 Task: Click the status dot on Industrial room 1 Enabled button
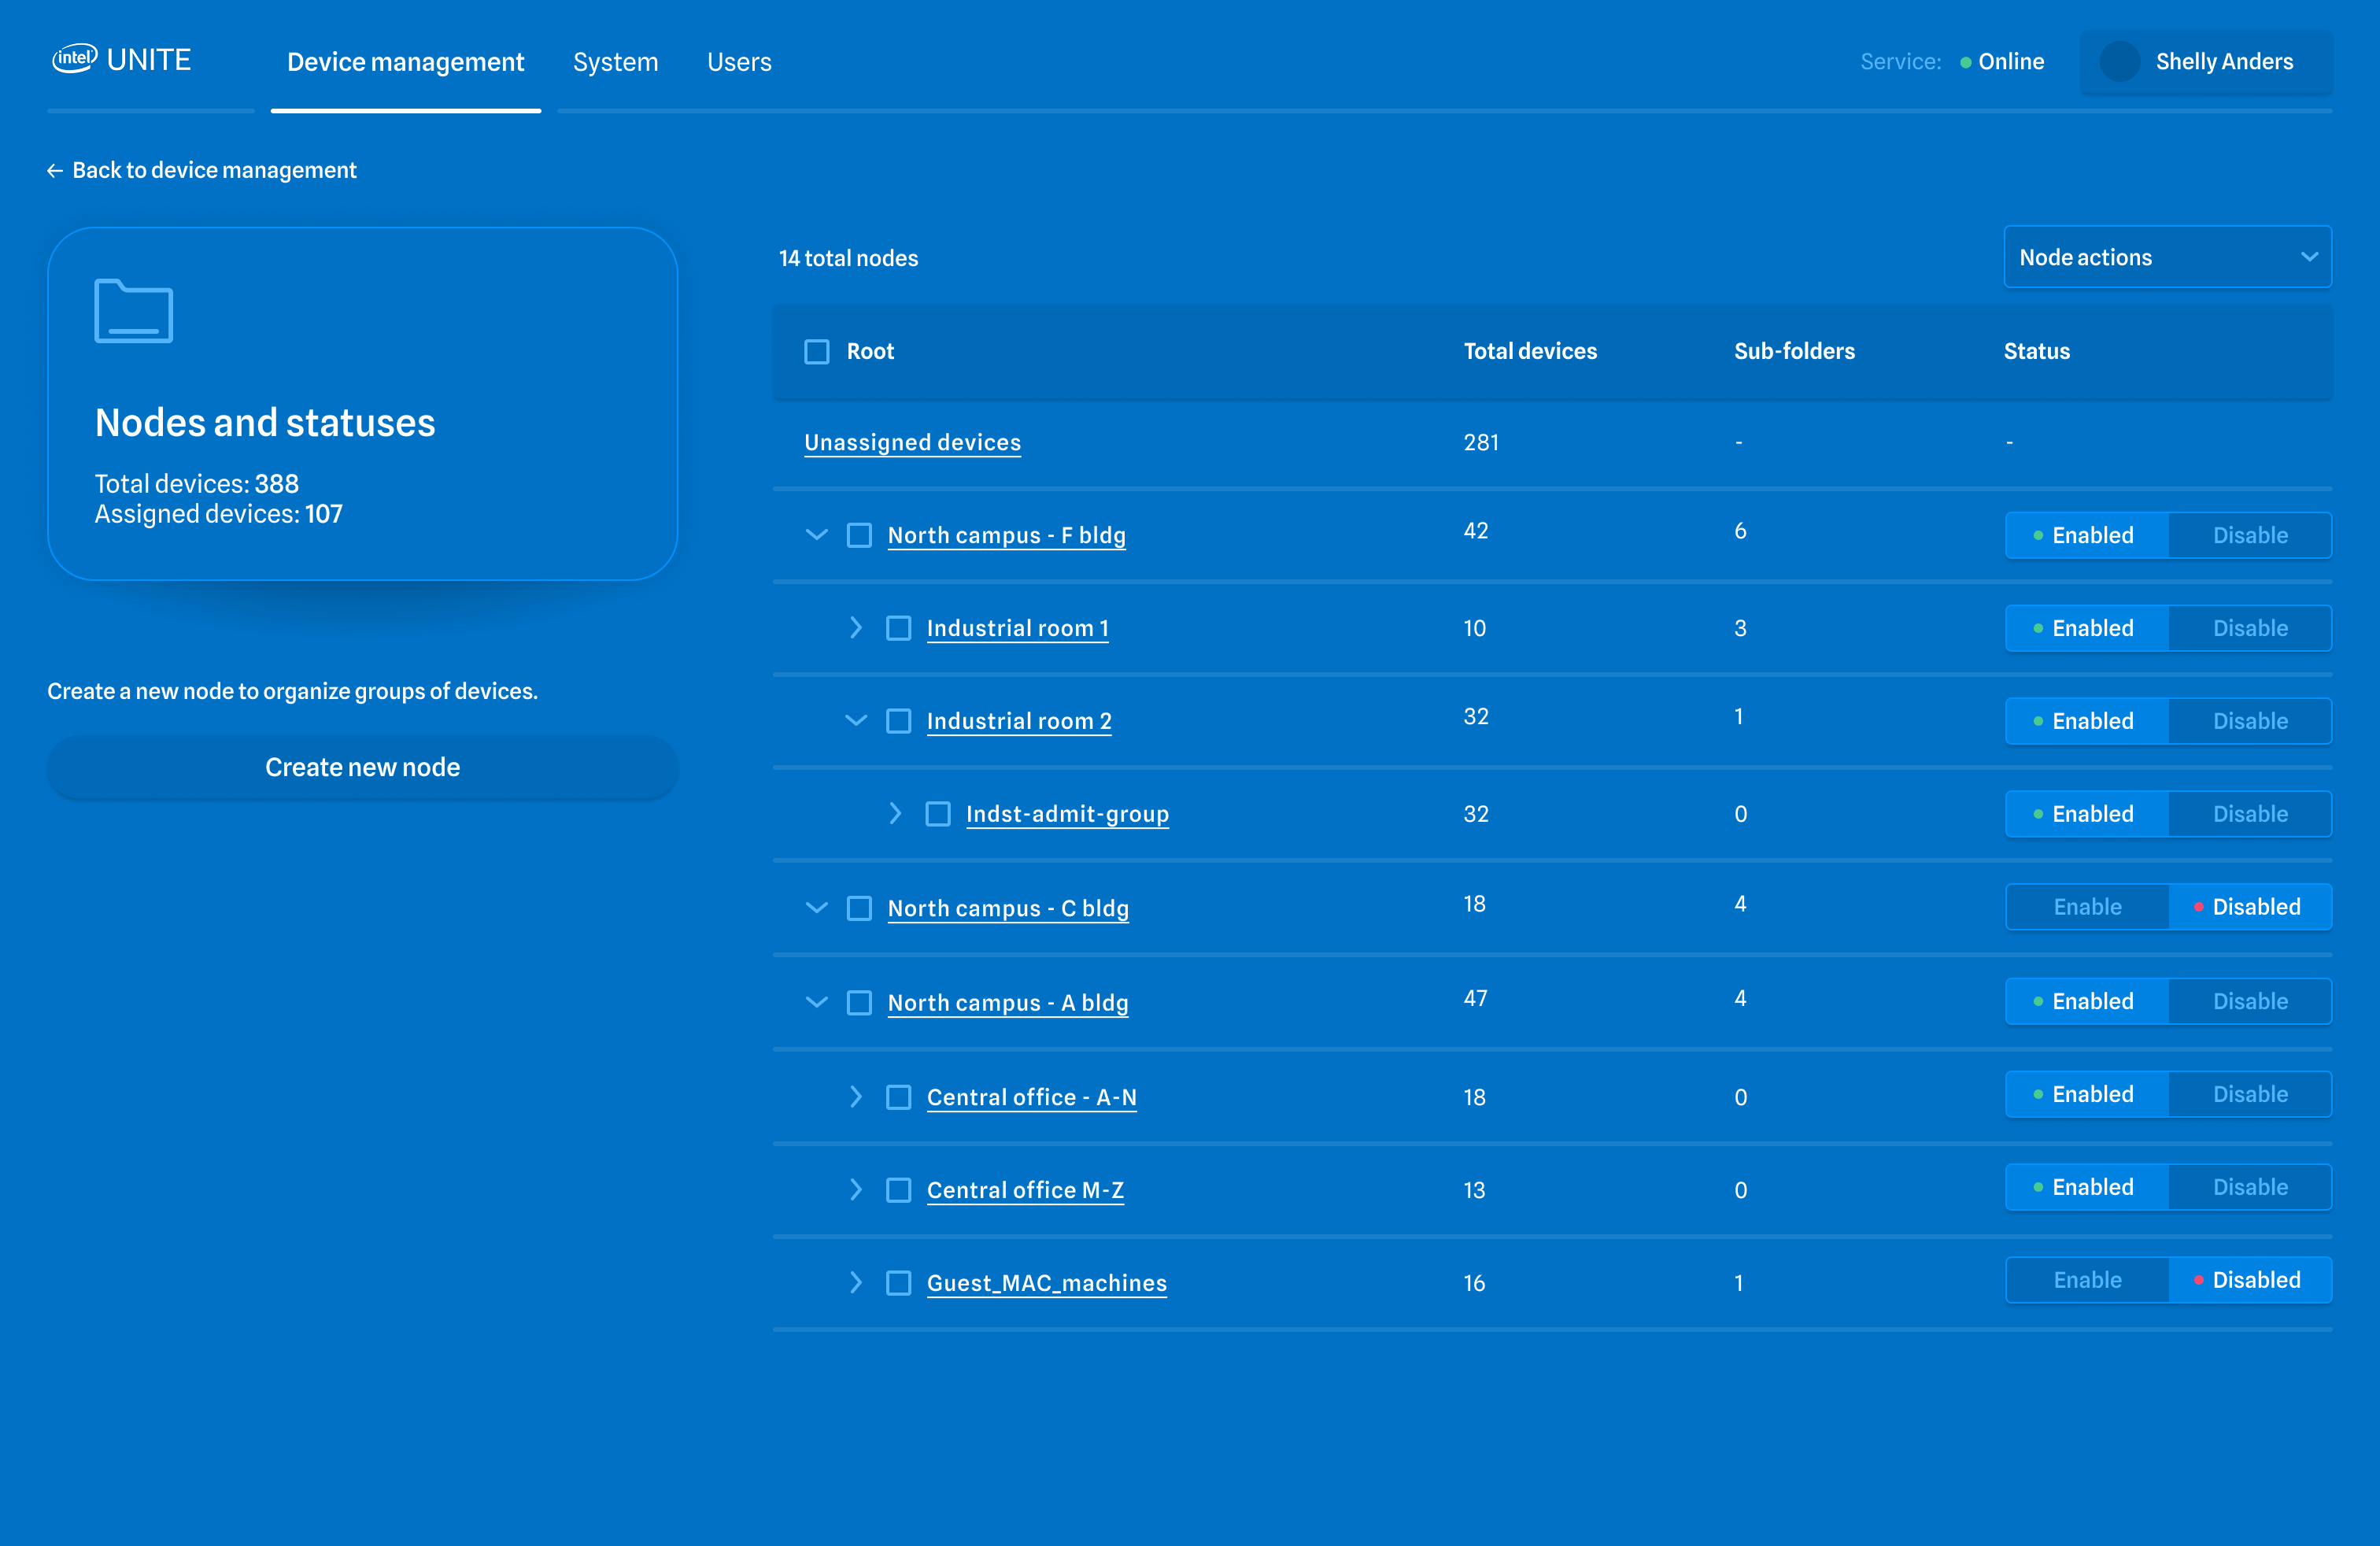pos(2040,628)
